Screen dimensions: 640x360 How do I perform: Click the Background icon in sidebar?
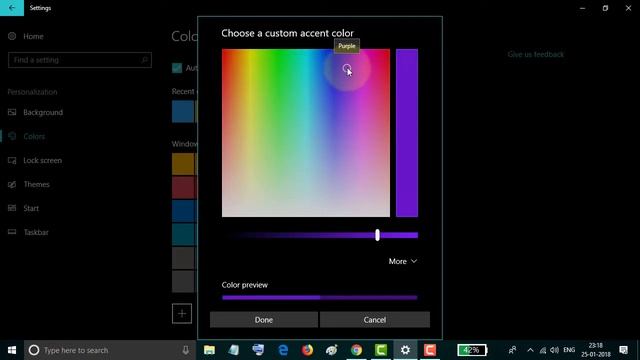click(x=12, y=112)
